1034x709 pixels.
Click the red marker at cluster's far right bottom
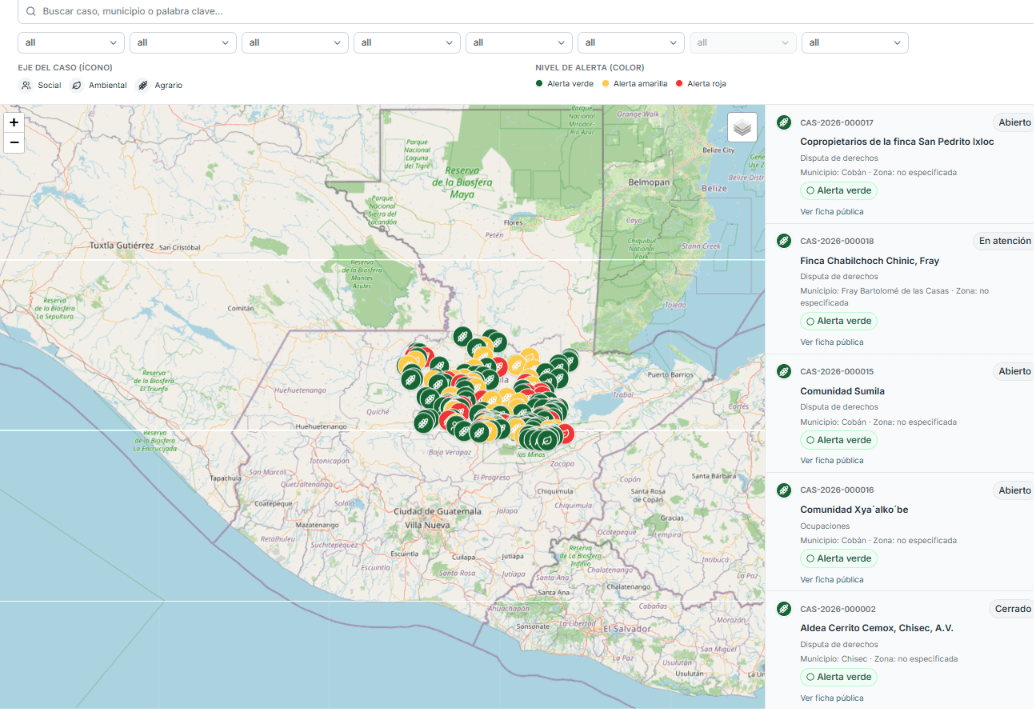point(565,433)
